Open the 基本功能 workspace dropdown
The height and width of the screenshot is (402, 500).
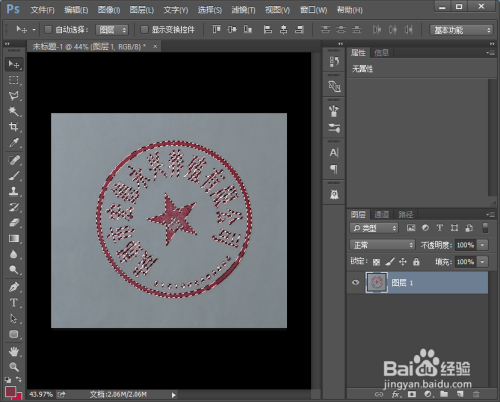[461, 30]
